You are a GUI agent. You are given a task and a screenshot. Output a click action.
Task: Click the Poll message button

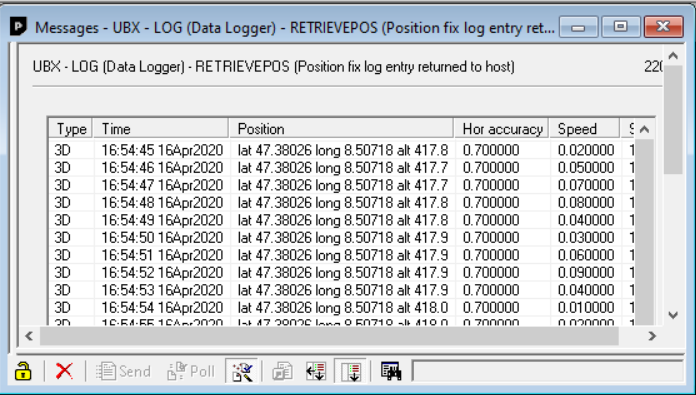191,371
